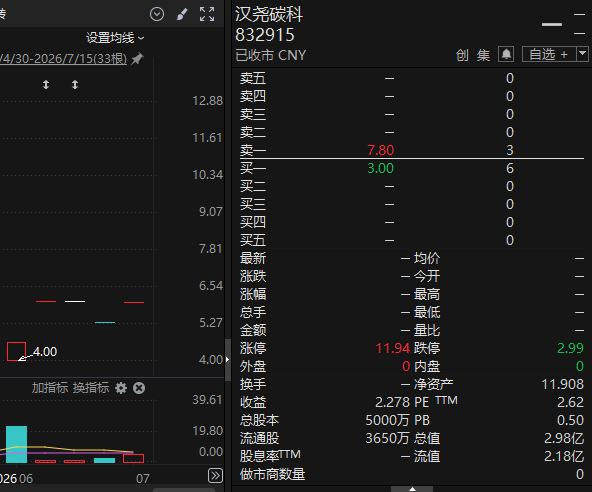Click the 涨停 limit-up price 11.94

pyautogui.click(x=393, y=348)
